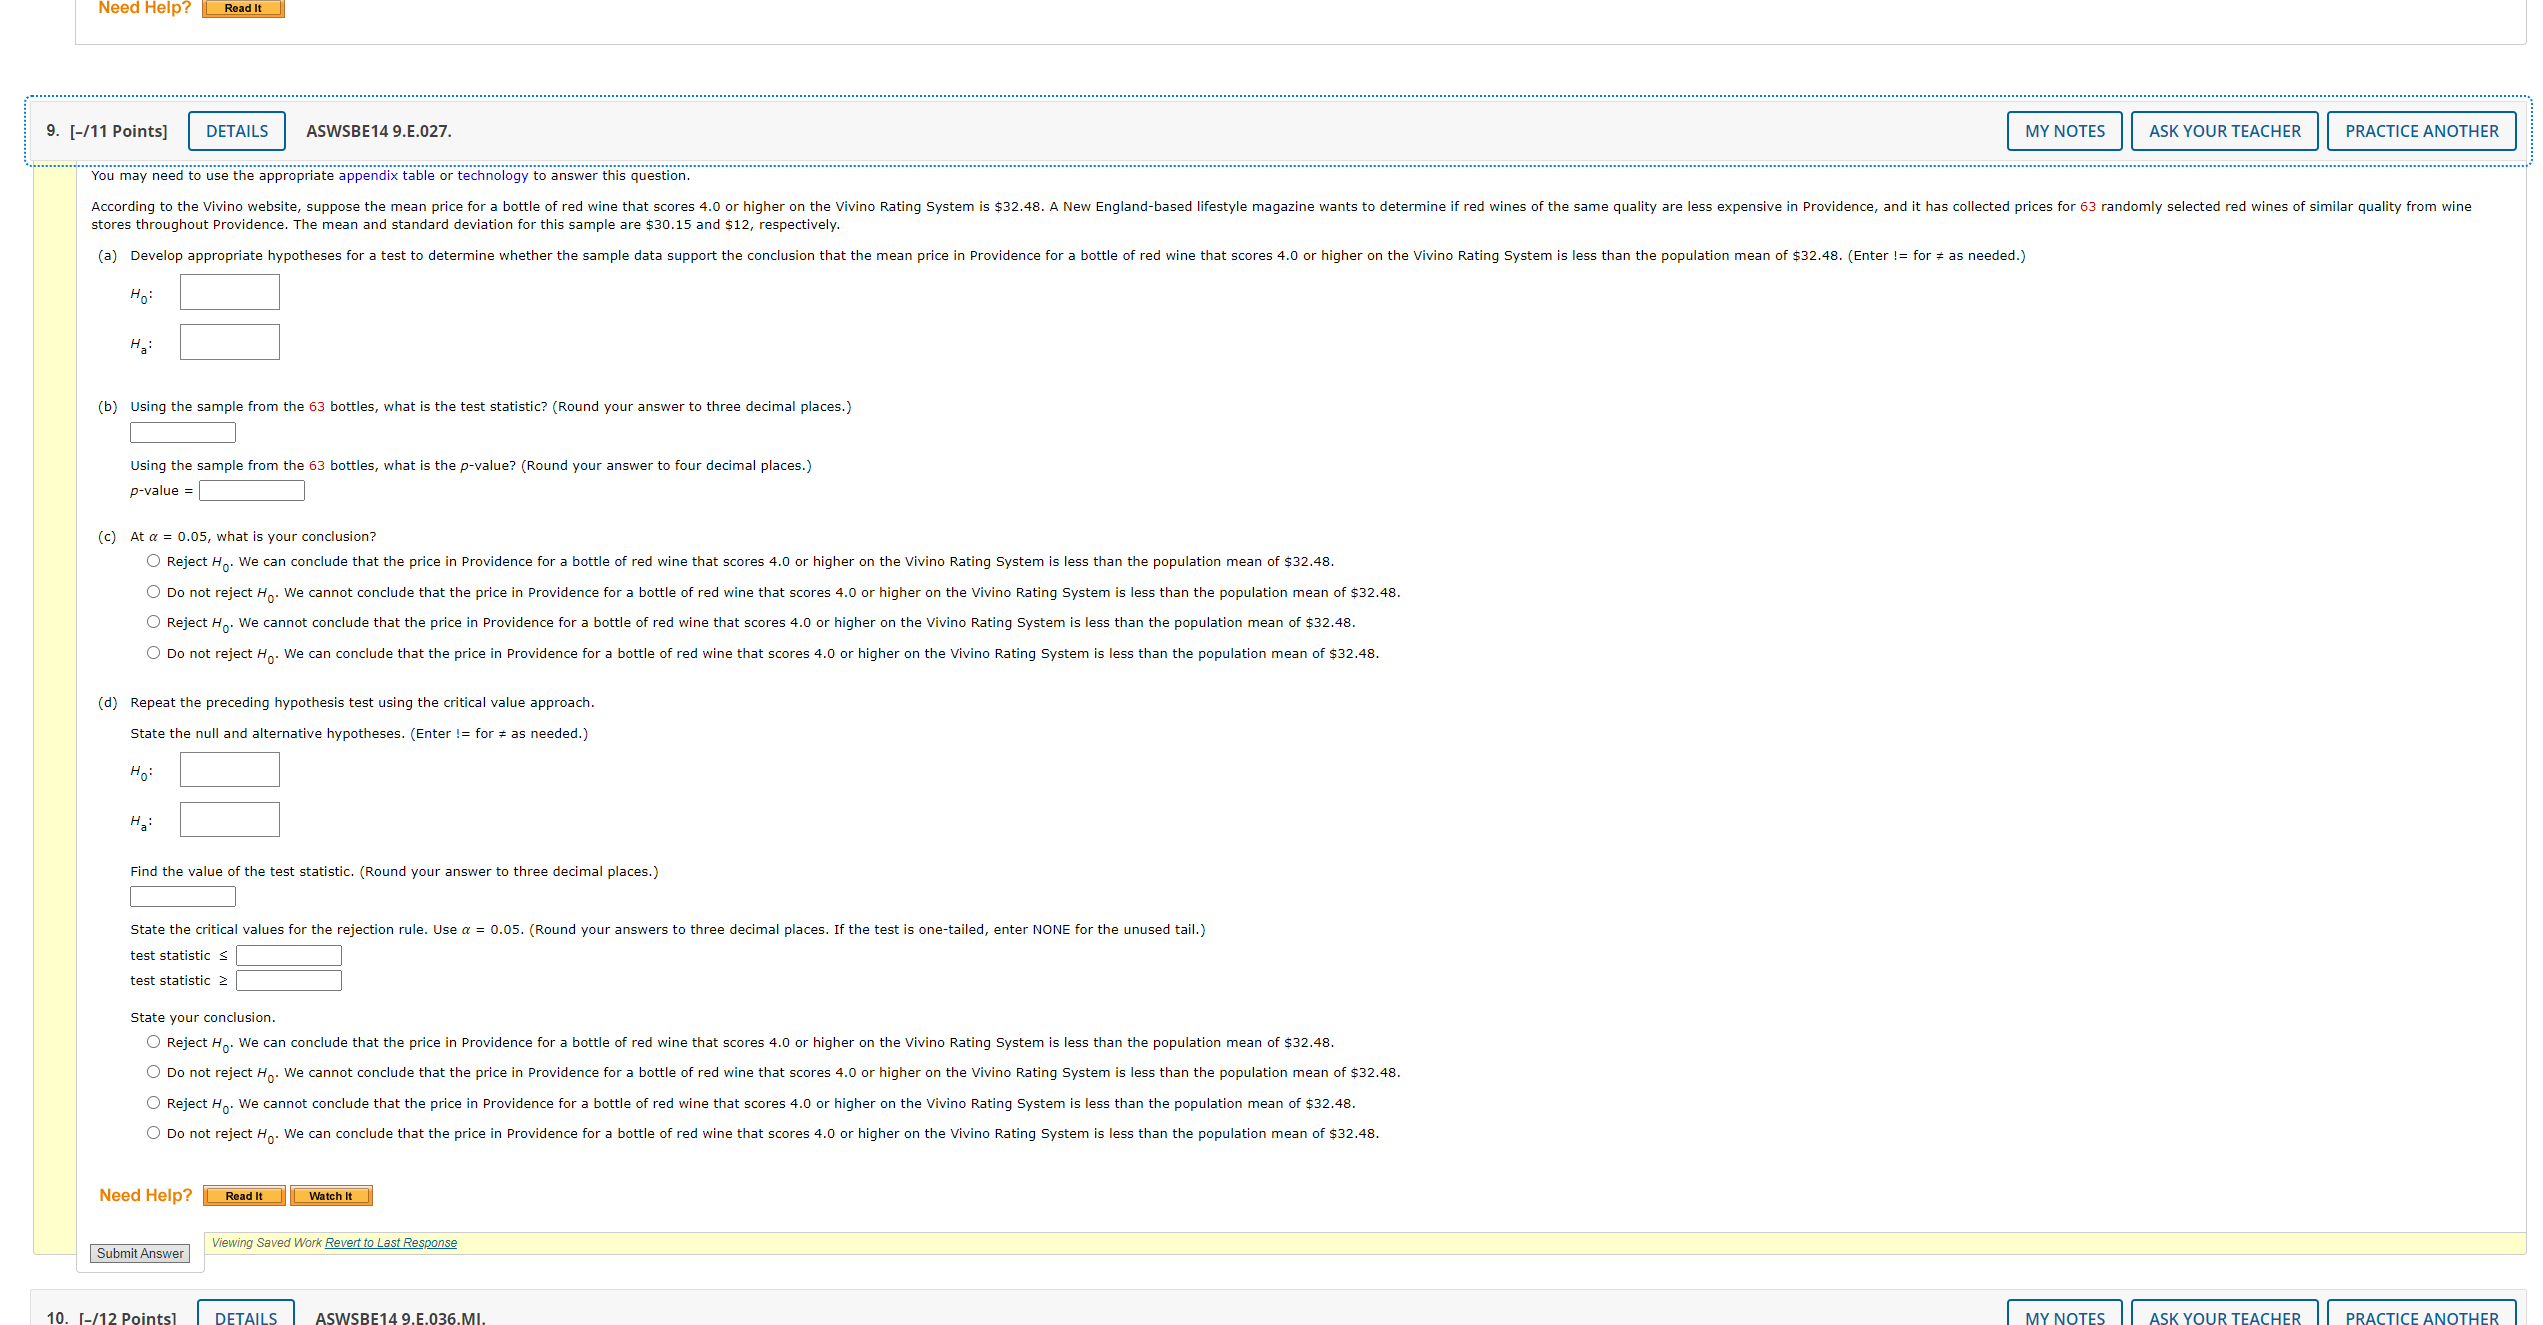Click Read It button under question 9
2543x1325 pixels.
[244, 1195]
